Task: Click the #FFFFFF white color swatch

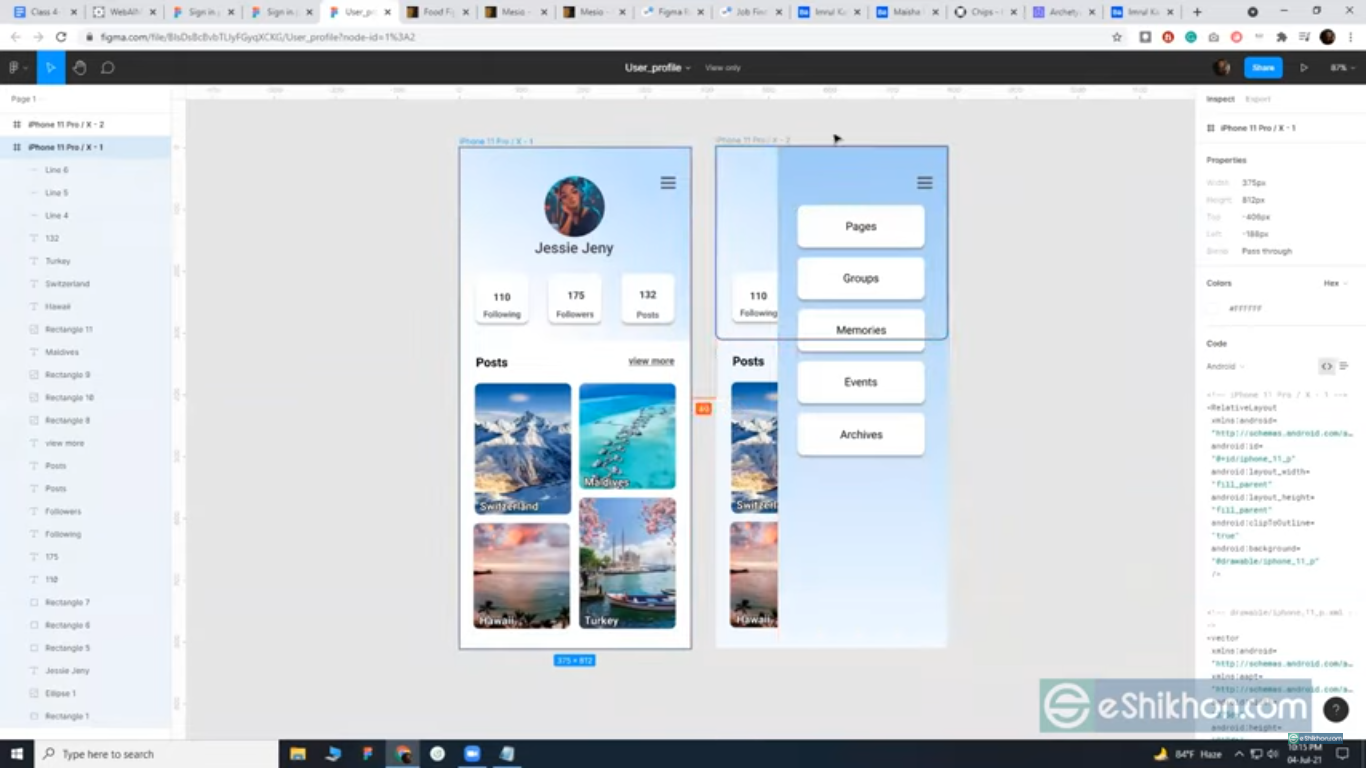Action: (1213, 309)
